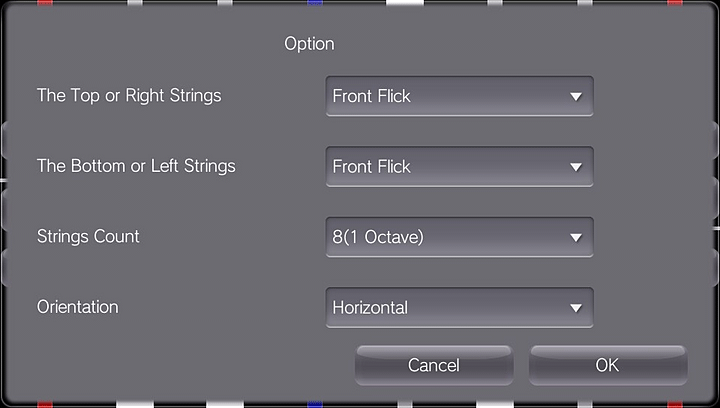Click the "Orientation" label
This screenshot has width=720, height=408.
pos(77,307)
